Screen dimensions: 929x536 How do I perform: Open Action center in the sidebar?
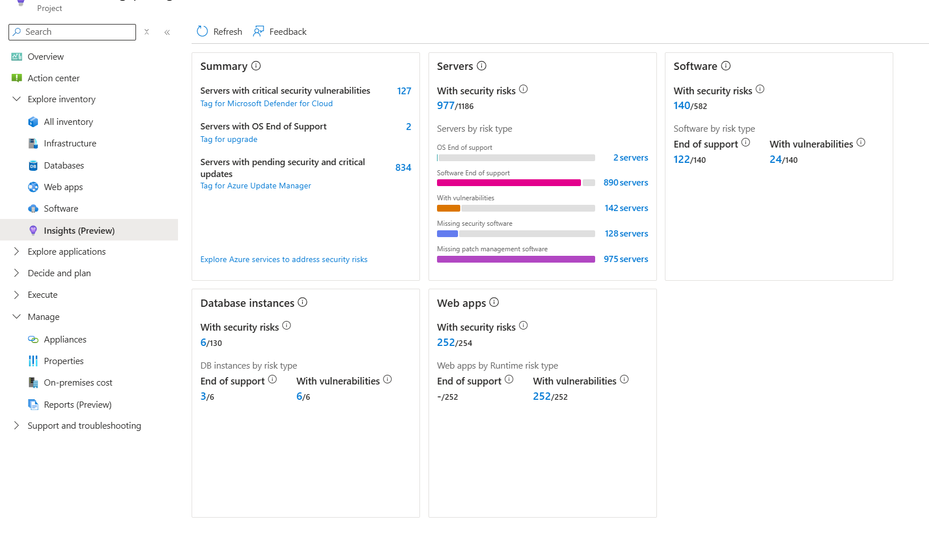(x=53, y=78)
